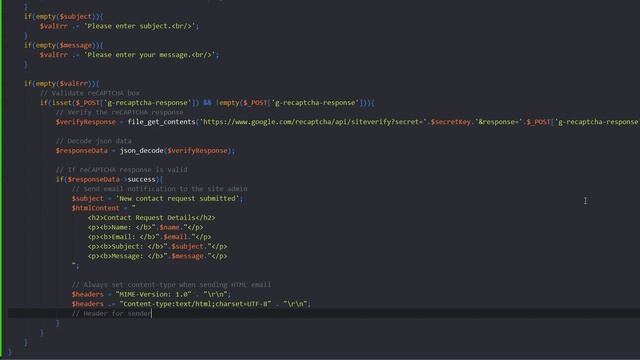Click the file_get_contents function call

(162, 122)
